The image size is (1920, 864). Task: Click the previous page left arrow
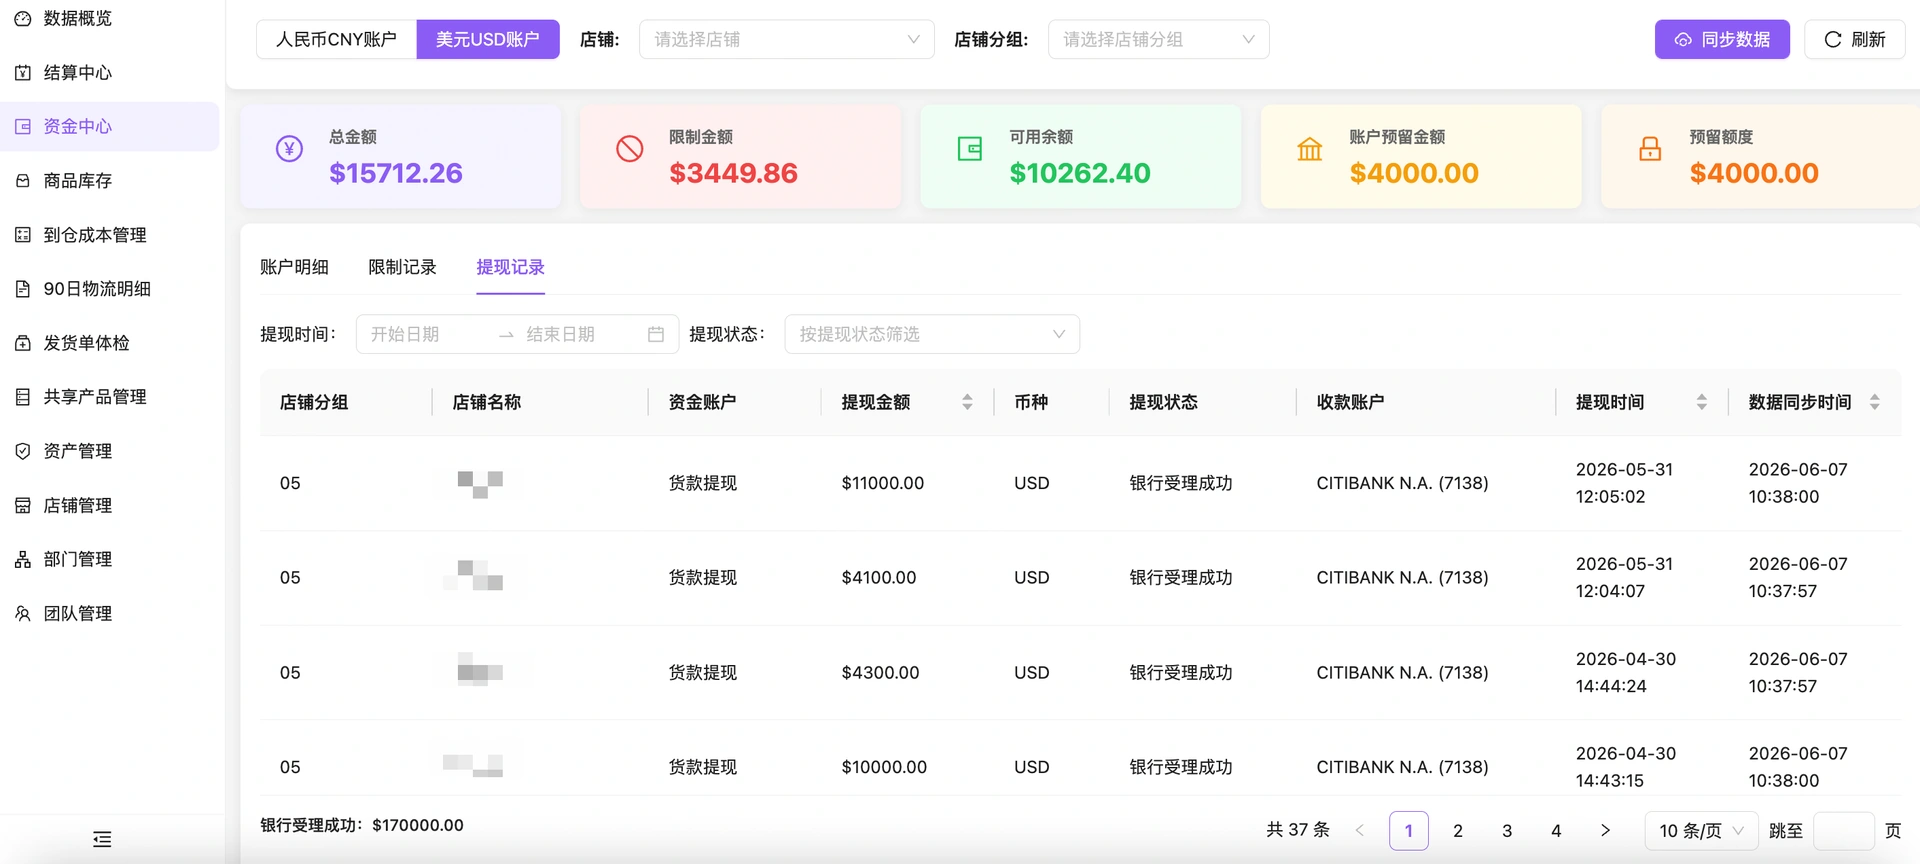[x=1360, y=830]
